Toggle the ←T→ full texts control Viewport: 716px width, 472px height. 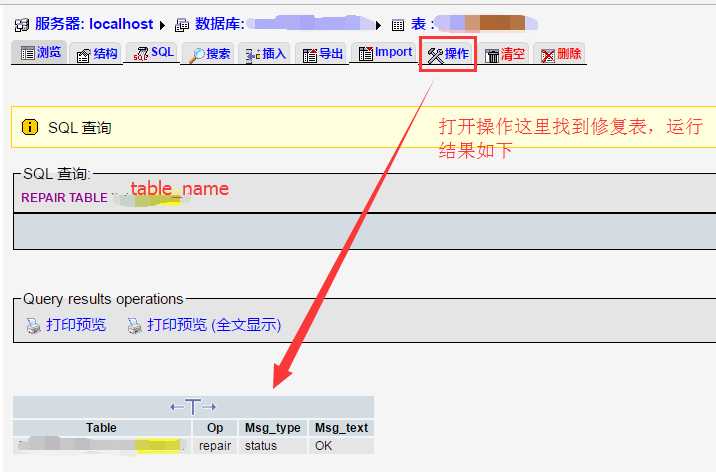(193, 406)
